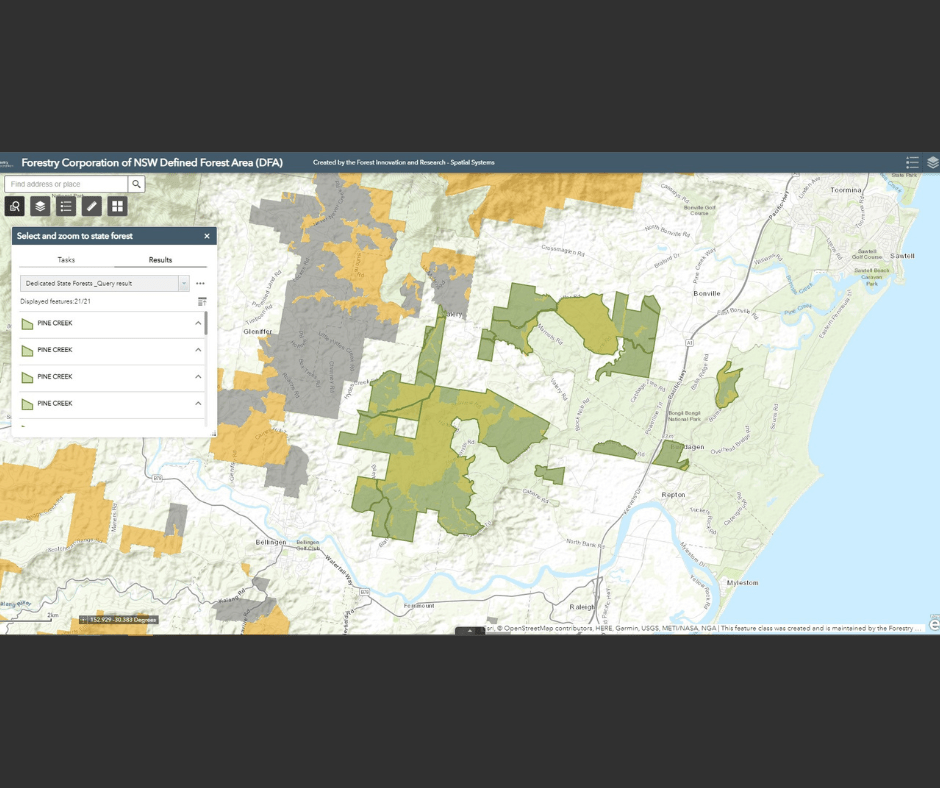The image size is (940, 788).
Task: Open the list widget in left toolbar
Action: (x=66, y=206)
